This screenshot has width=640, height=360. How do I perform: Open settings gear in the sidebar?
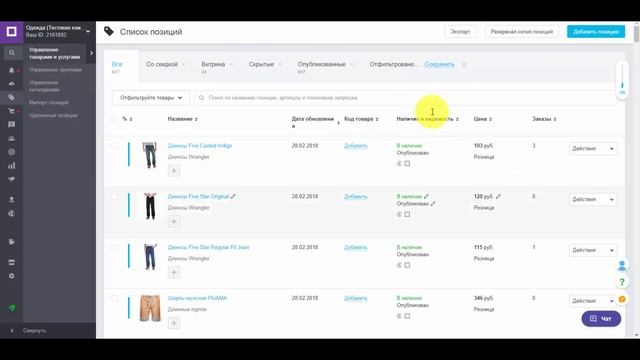[x=11, y=276]
